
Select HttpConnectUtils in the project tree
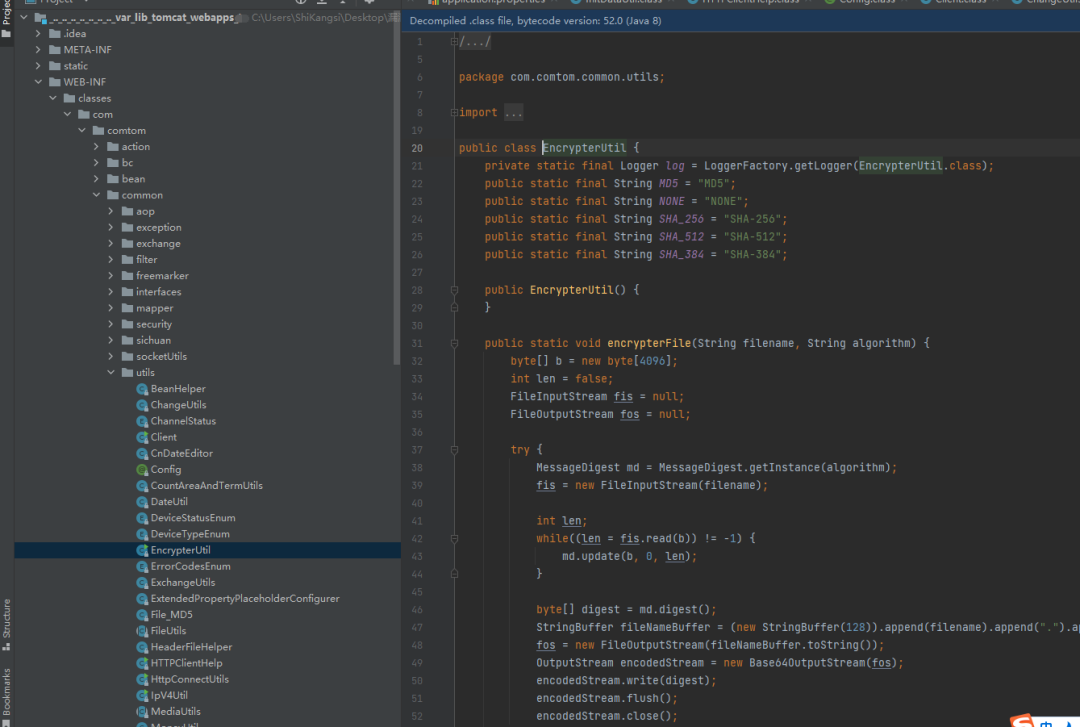click(189, 679)
